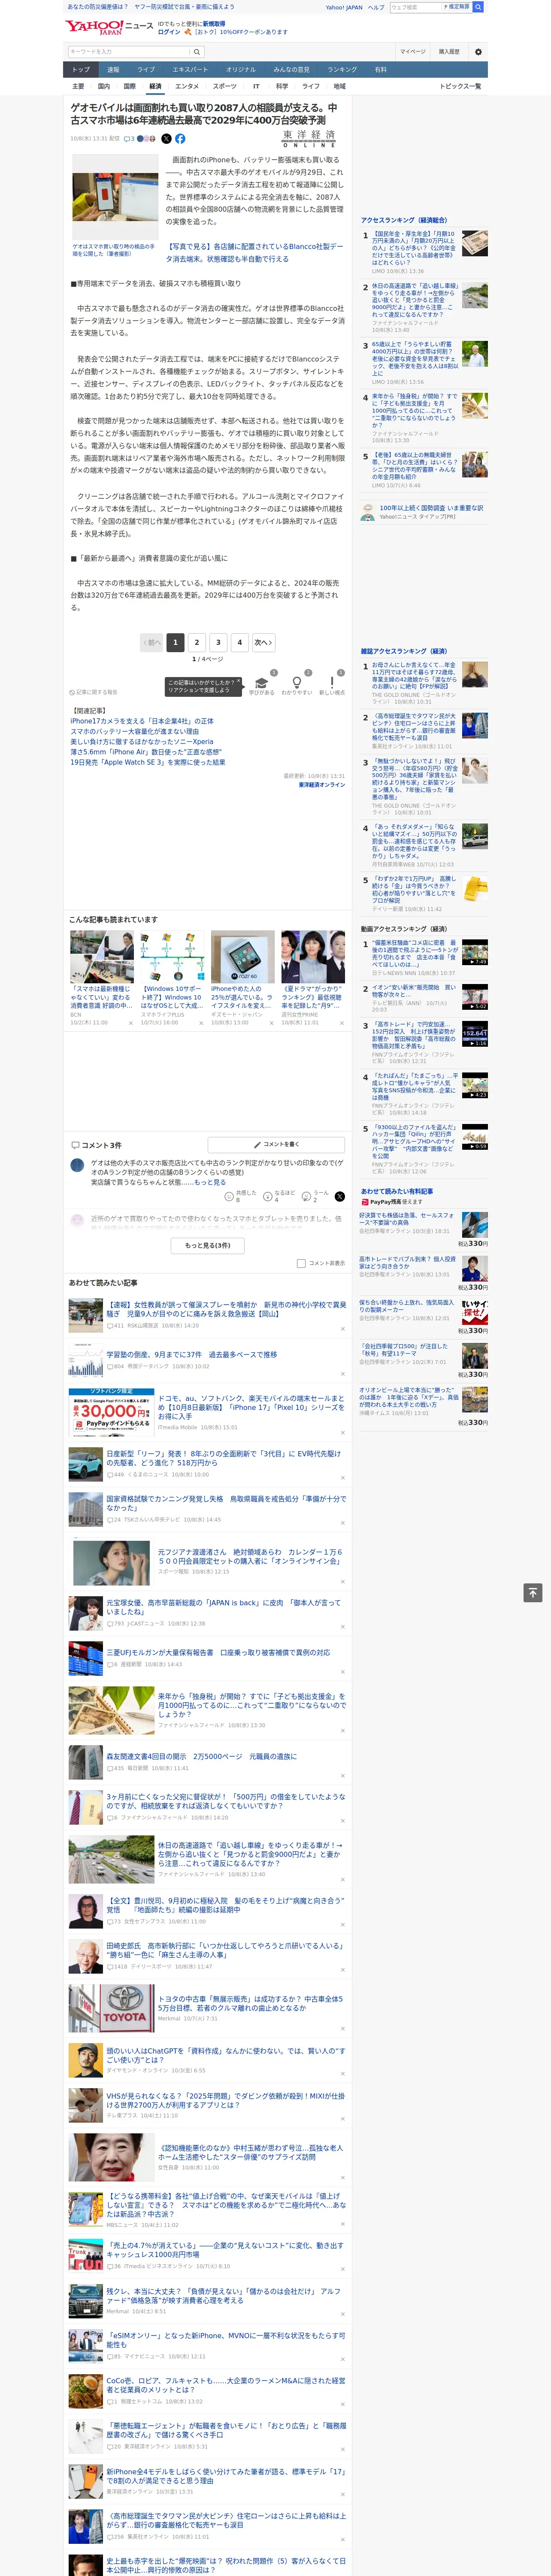Select the 有料 navigation tab
The height and width of the screenshot is (2576, 551).
tap(380, 70)
